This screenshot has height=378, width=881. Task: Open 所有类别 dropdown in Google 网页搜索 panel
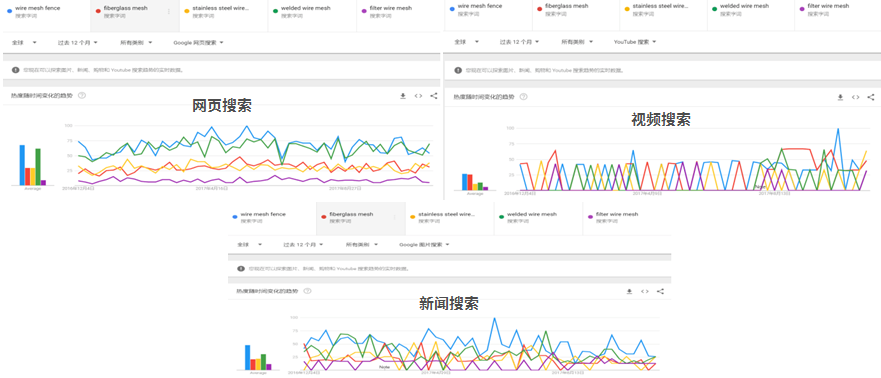(x=136, y=42)
